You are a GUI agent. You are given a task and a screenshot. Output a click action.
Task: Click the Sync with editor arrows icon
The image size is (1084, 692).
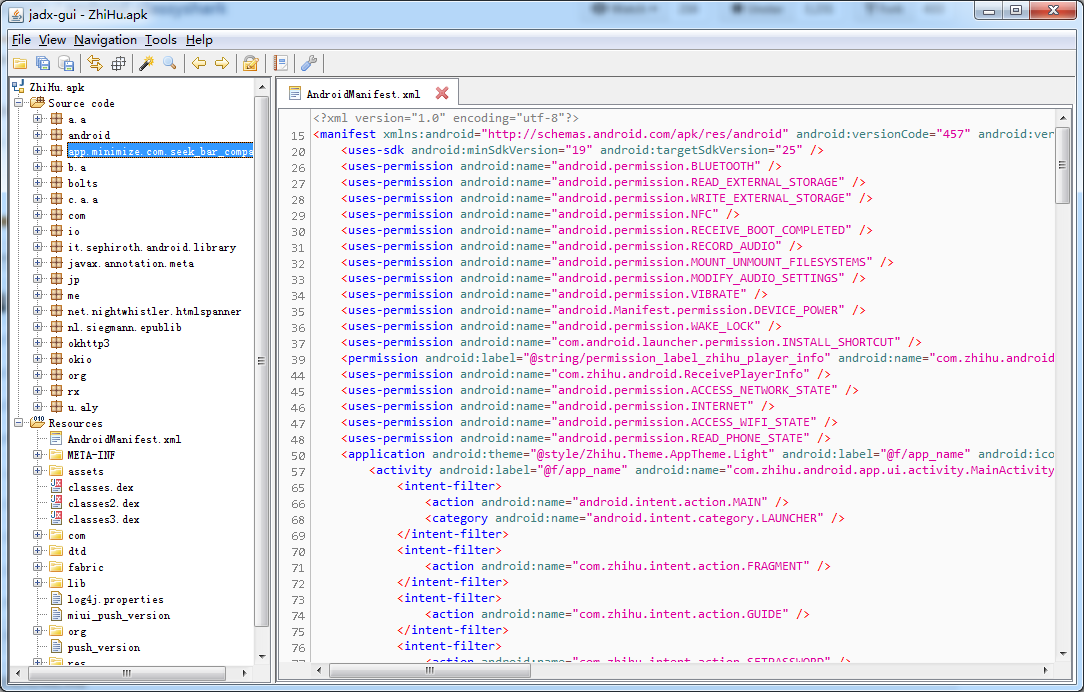95,63
